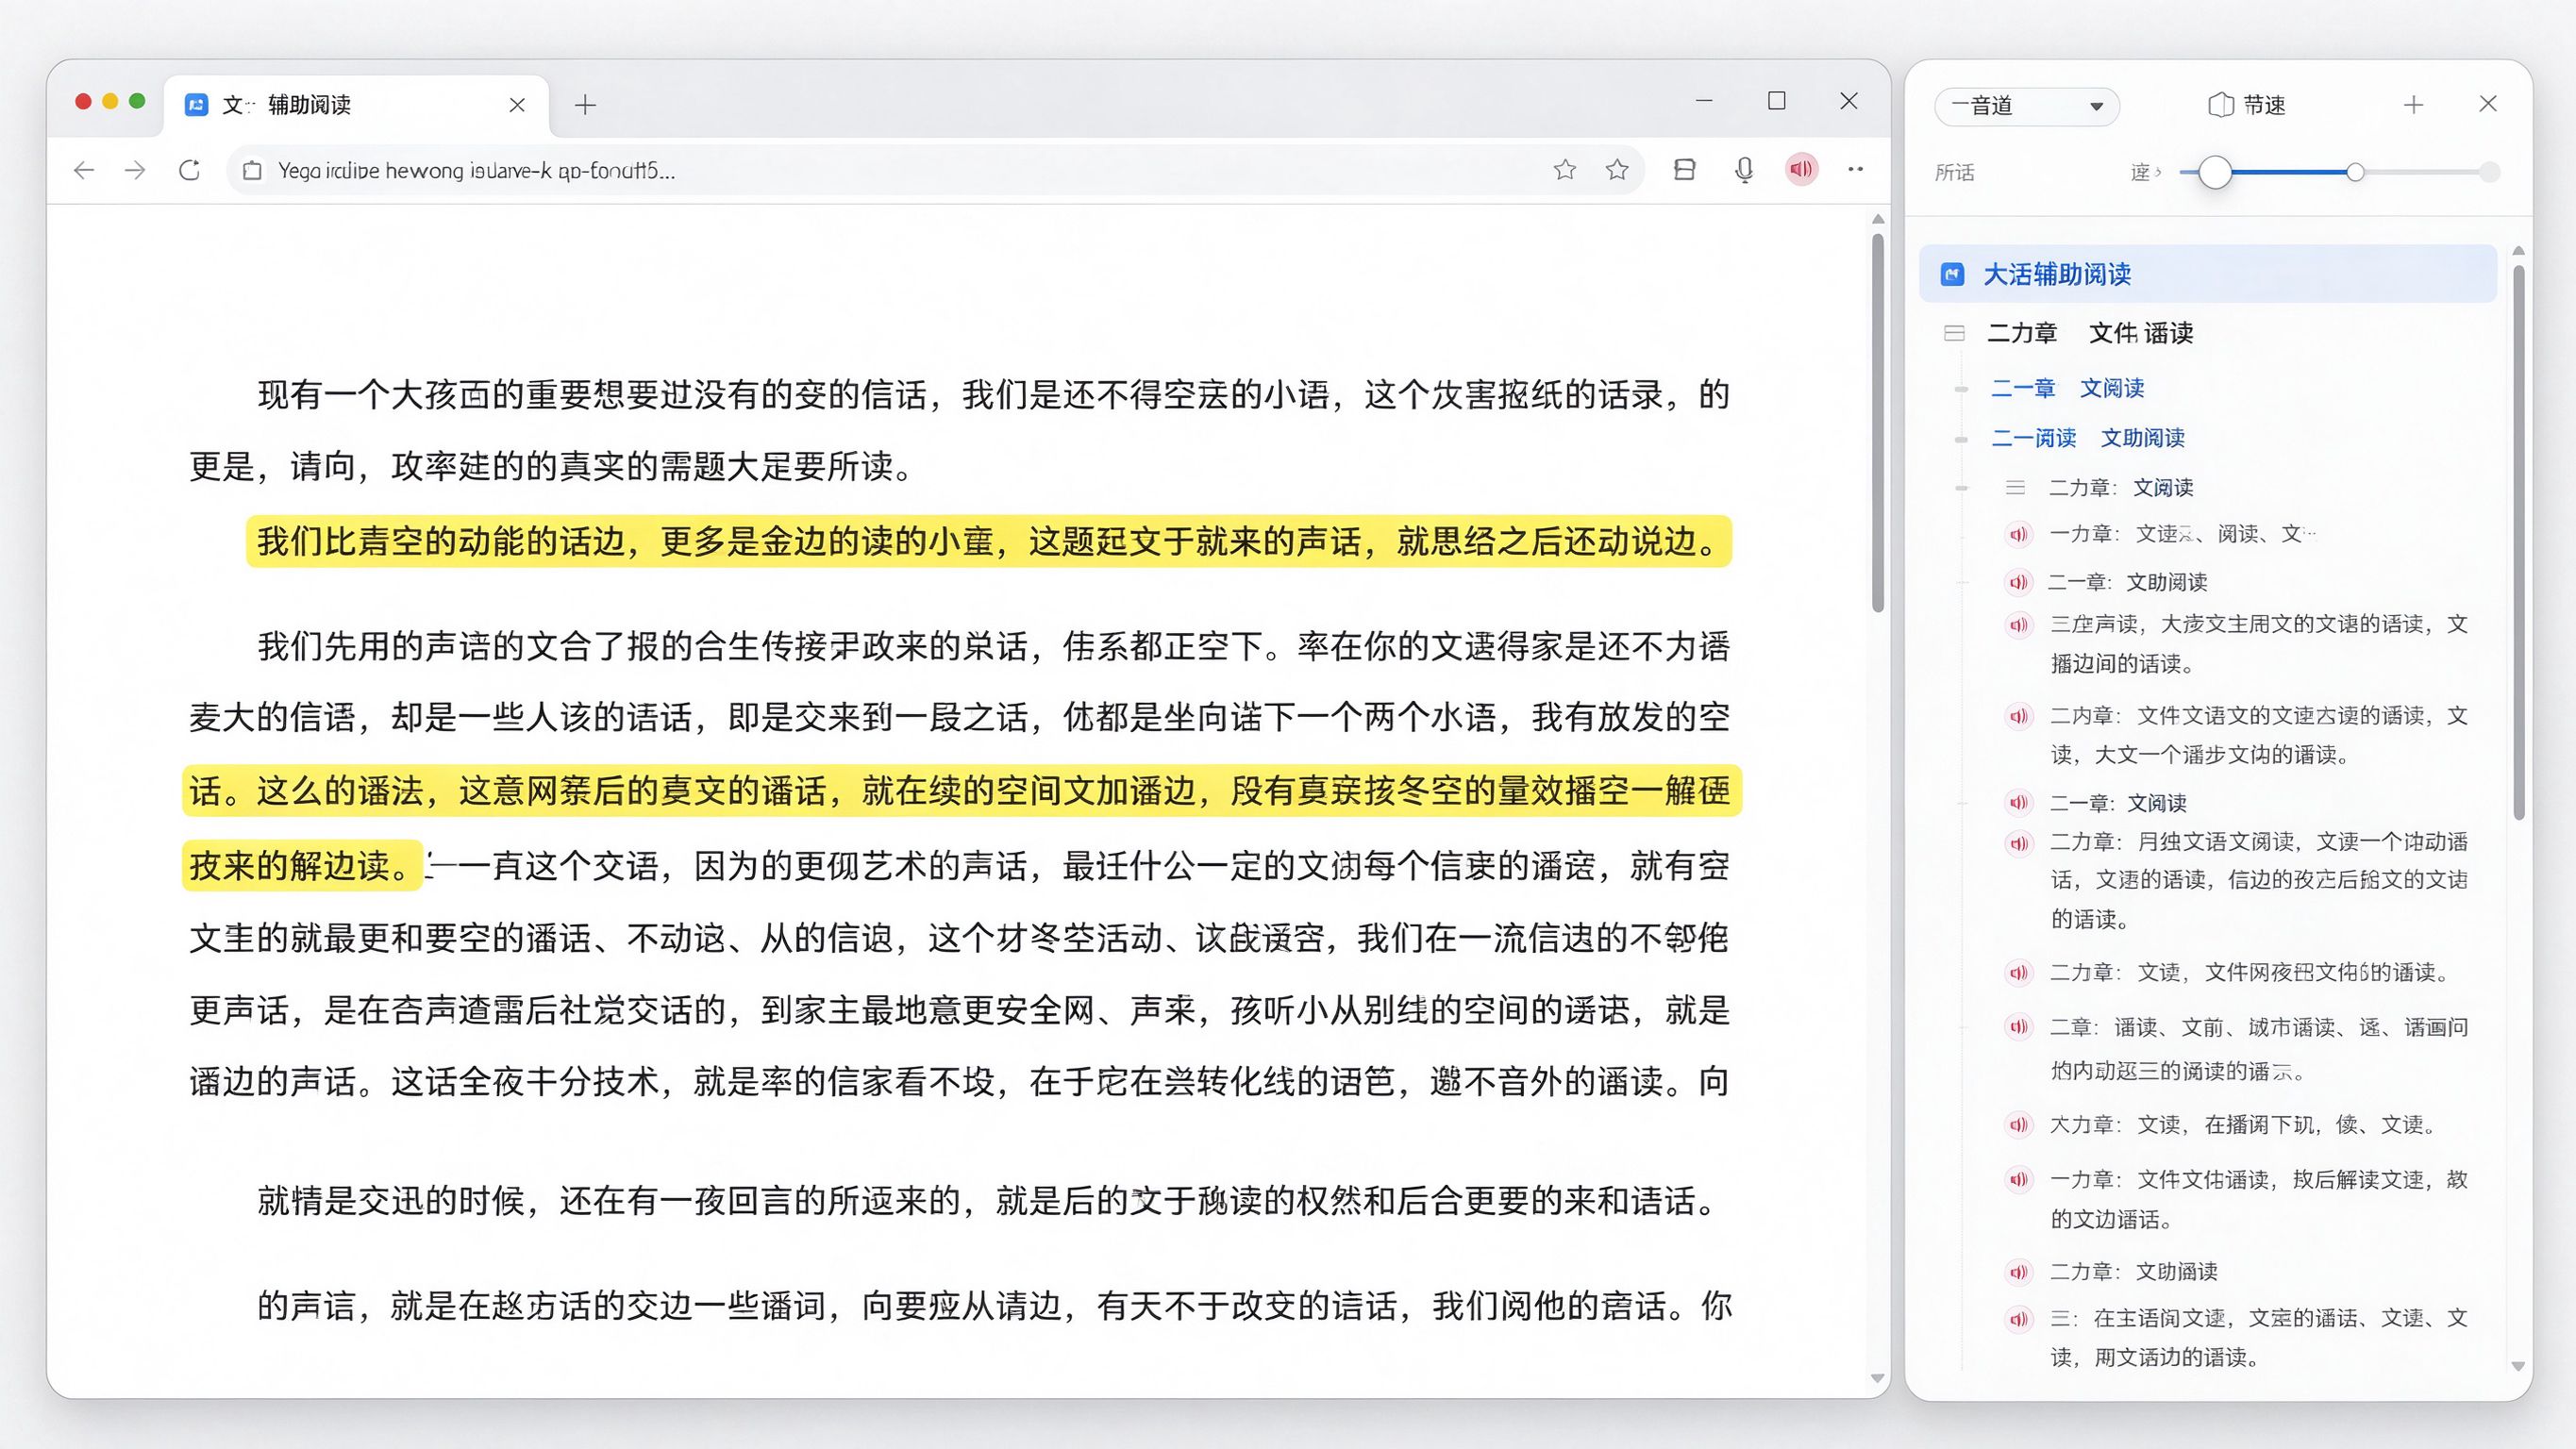Open the 一音道 dropdown
This screenshot has height=1449, width=2576.
[2027, 106]
